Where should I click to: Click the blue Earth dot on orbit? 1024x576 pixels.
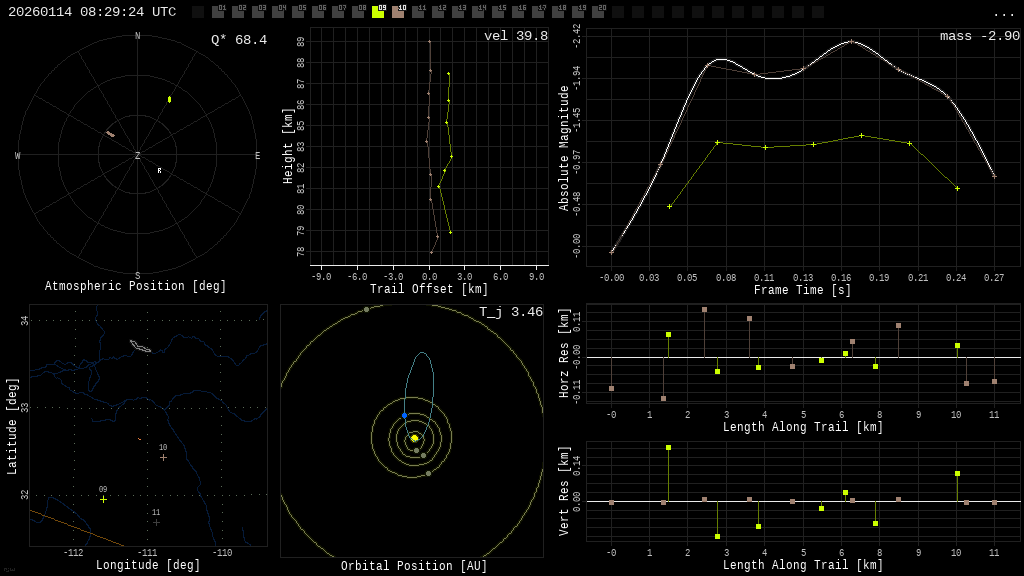click(404, 415)
